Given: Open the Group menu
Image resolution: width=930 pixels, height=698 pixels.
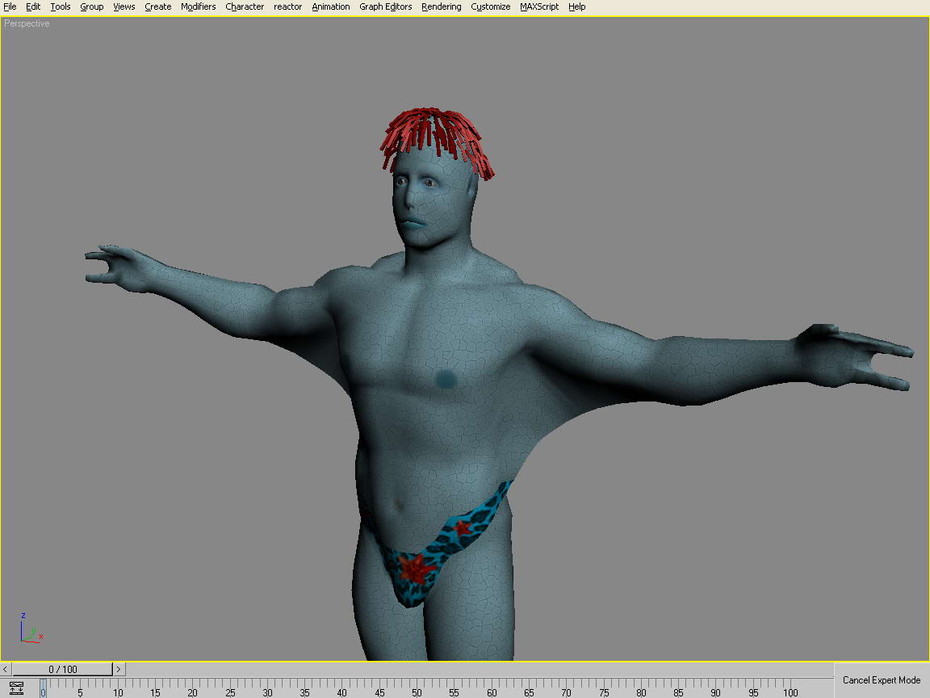Looking at the screenshot, I should click(91, 7).
